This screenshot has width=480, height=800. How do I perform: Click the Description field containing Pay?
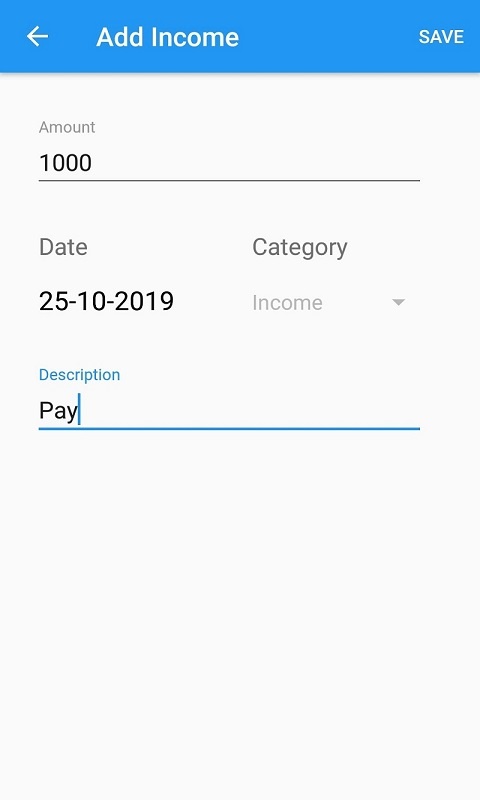pos(229,411)
